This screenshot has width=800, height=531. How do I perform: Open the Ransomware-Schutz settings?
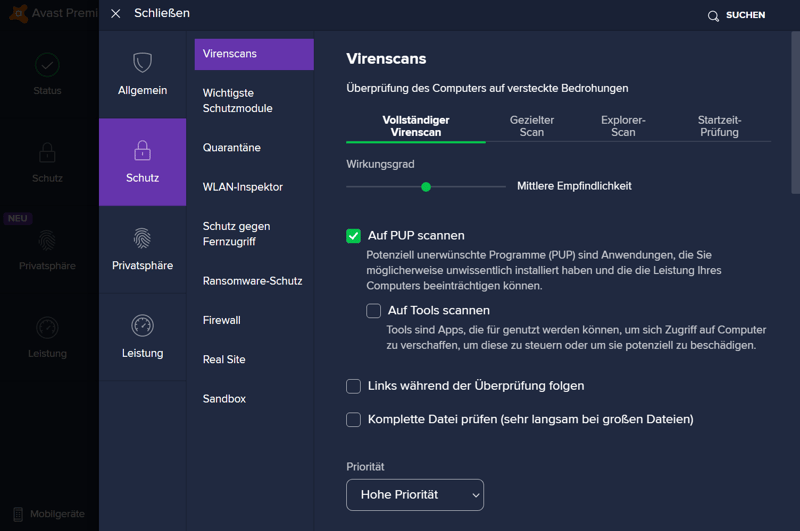252,281
